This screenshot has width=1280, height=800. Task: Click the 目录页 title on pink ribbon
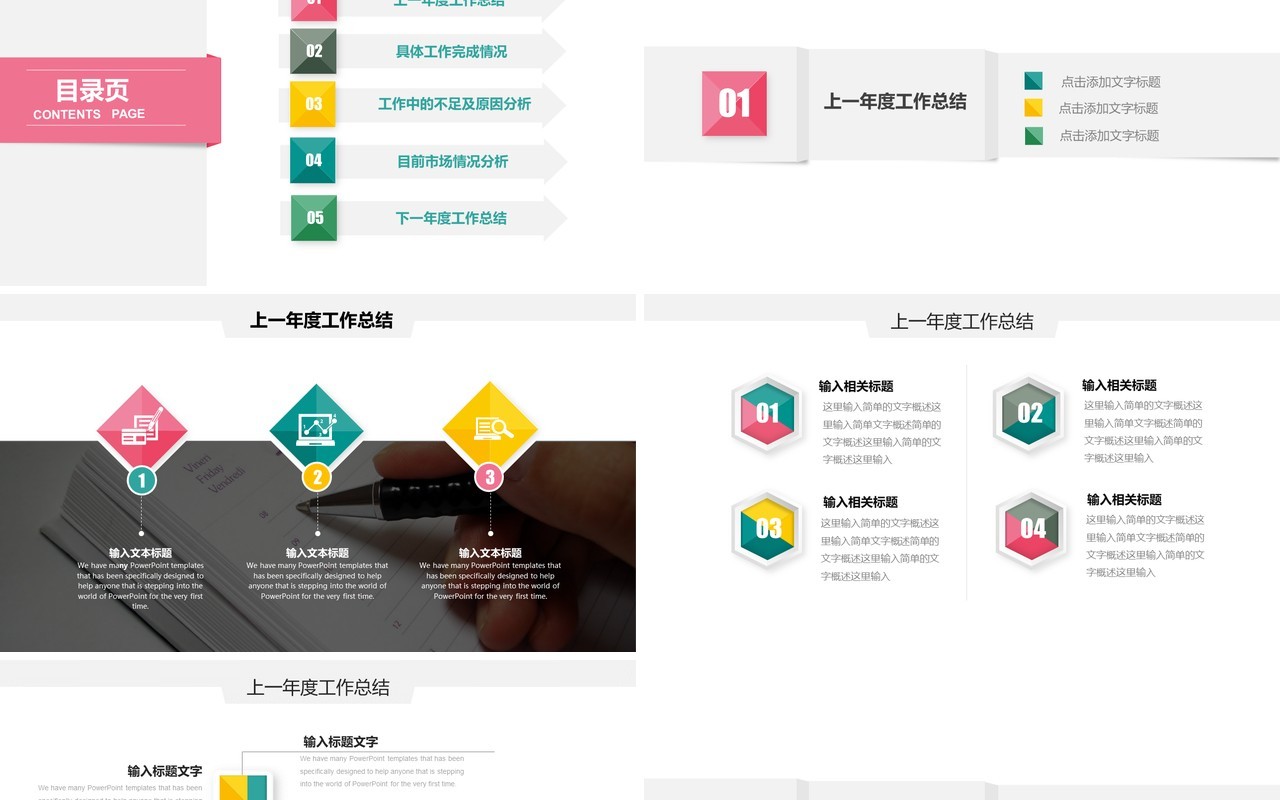click(x=92, y=90)
